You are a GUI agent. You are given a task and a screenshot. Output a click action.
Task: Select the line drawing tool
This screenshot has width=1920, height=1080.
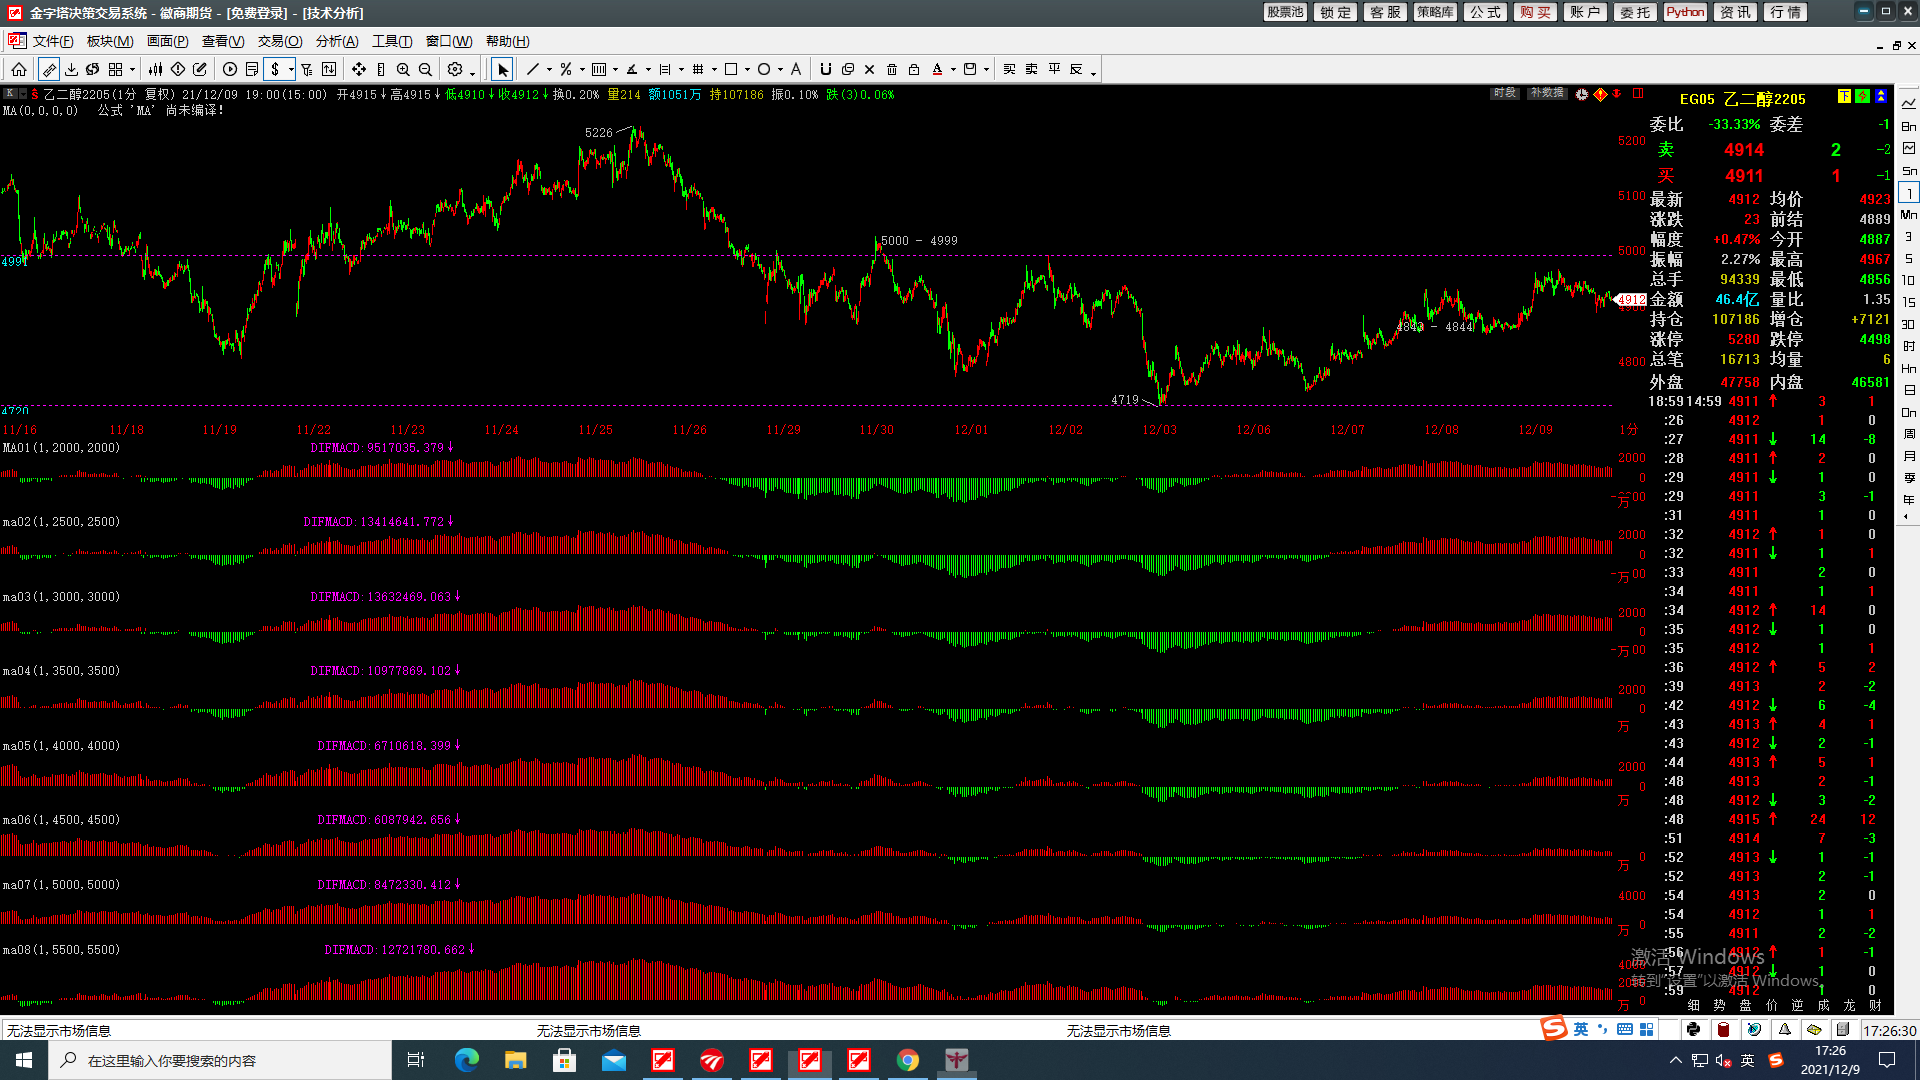(533, 69)
